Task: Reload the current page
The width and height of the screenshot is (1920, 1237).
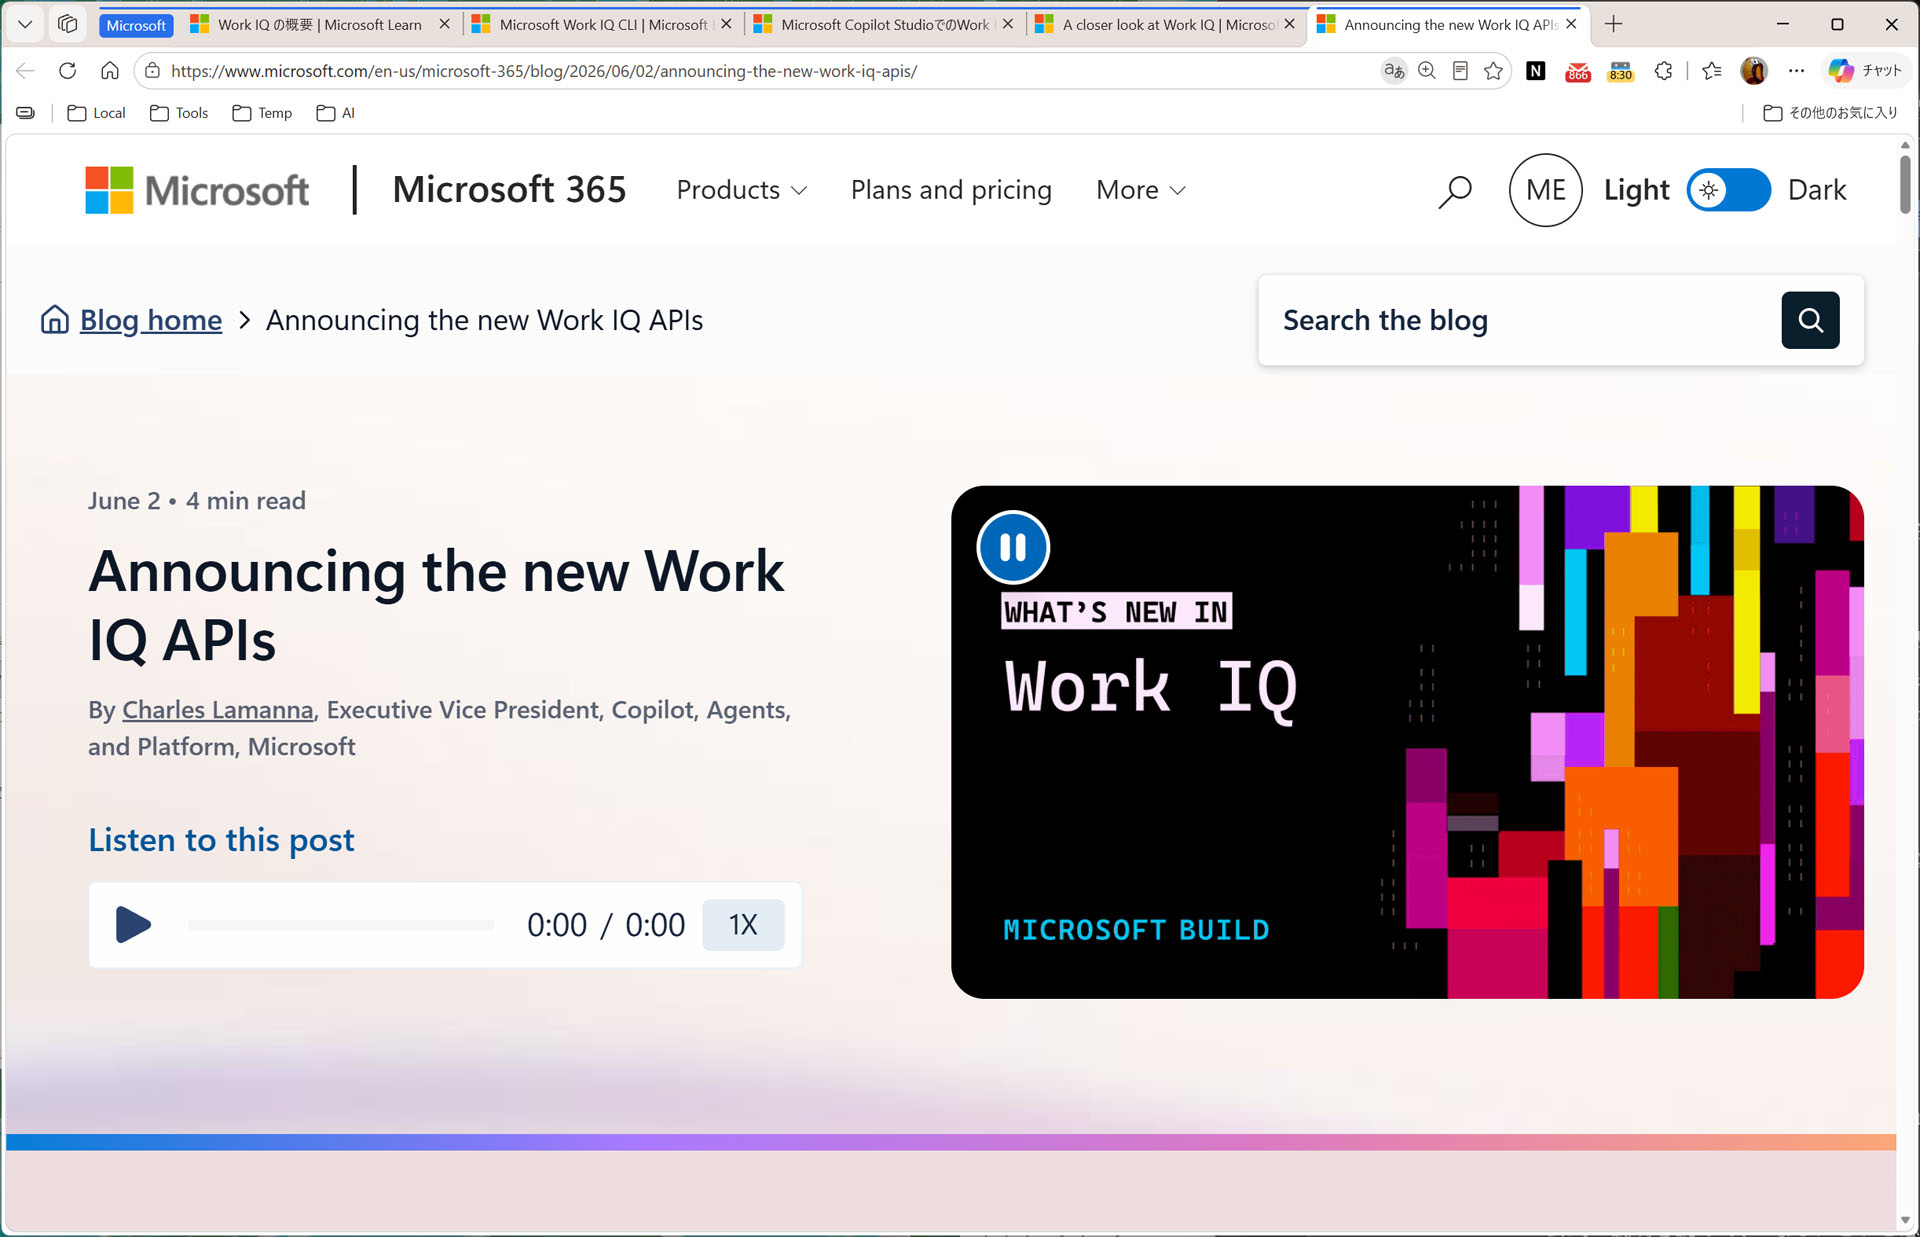Action: click(x=68, y=71)
